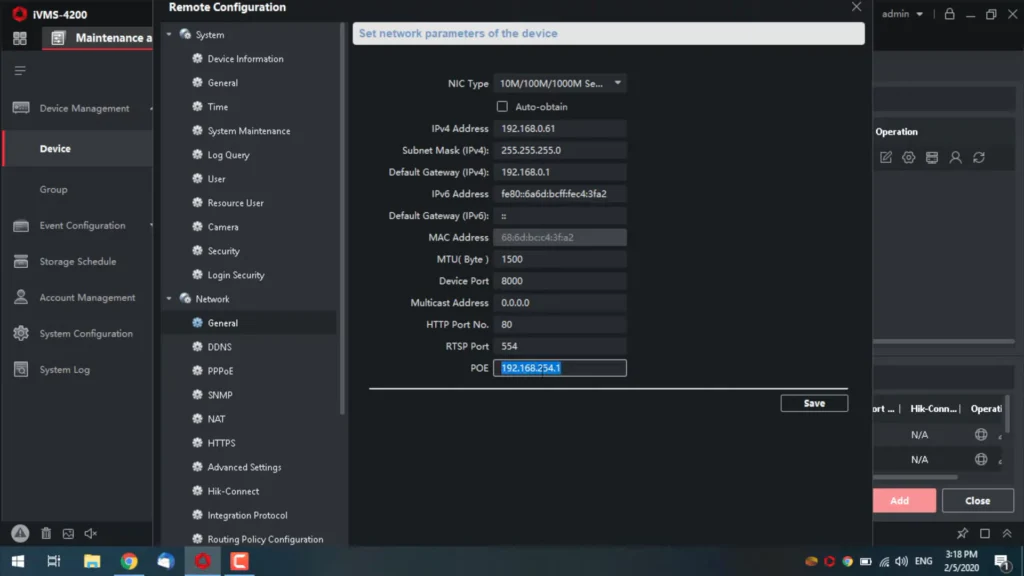
Task: Open SNMP settings
Action: point(220,395)
